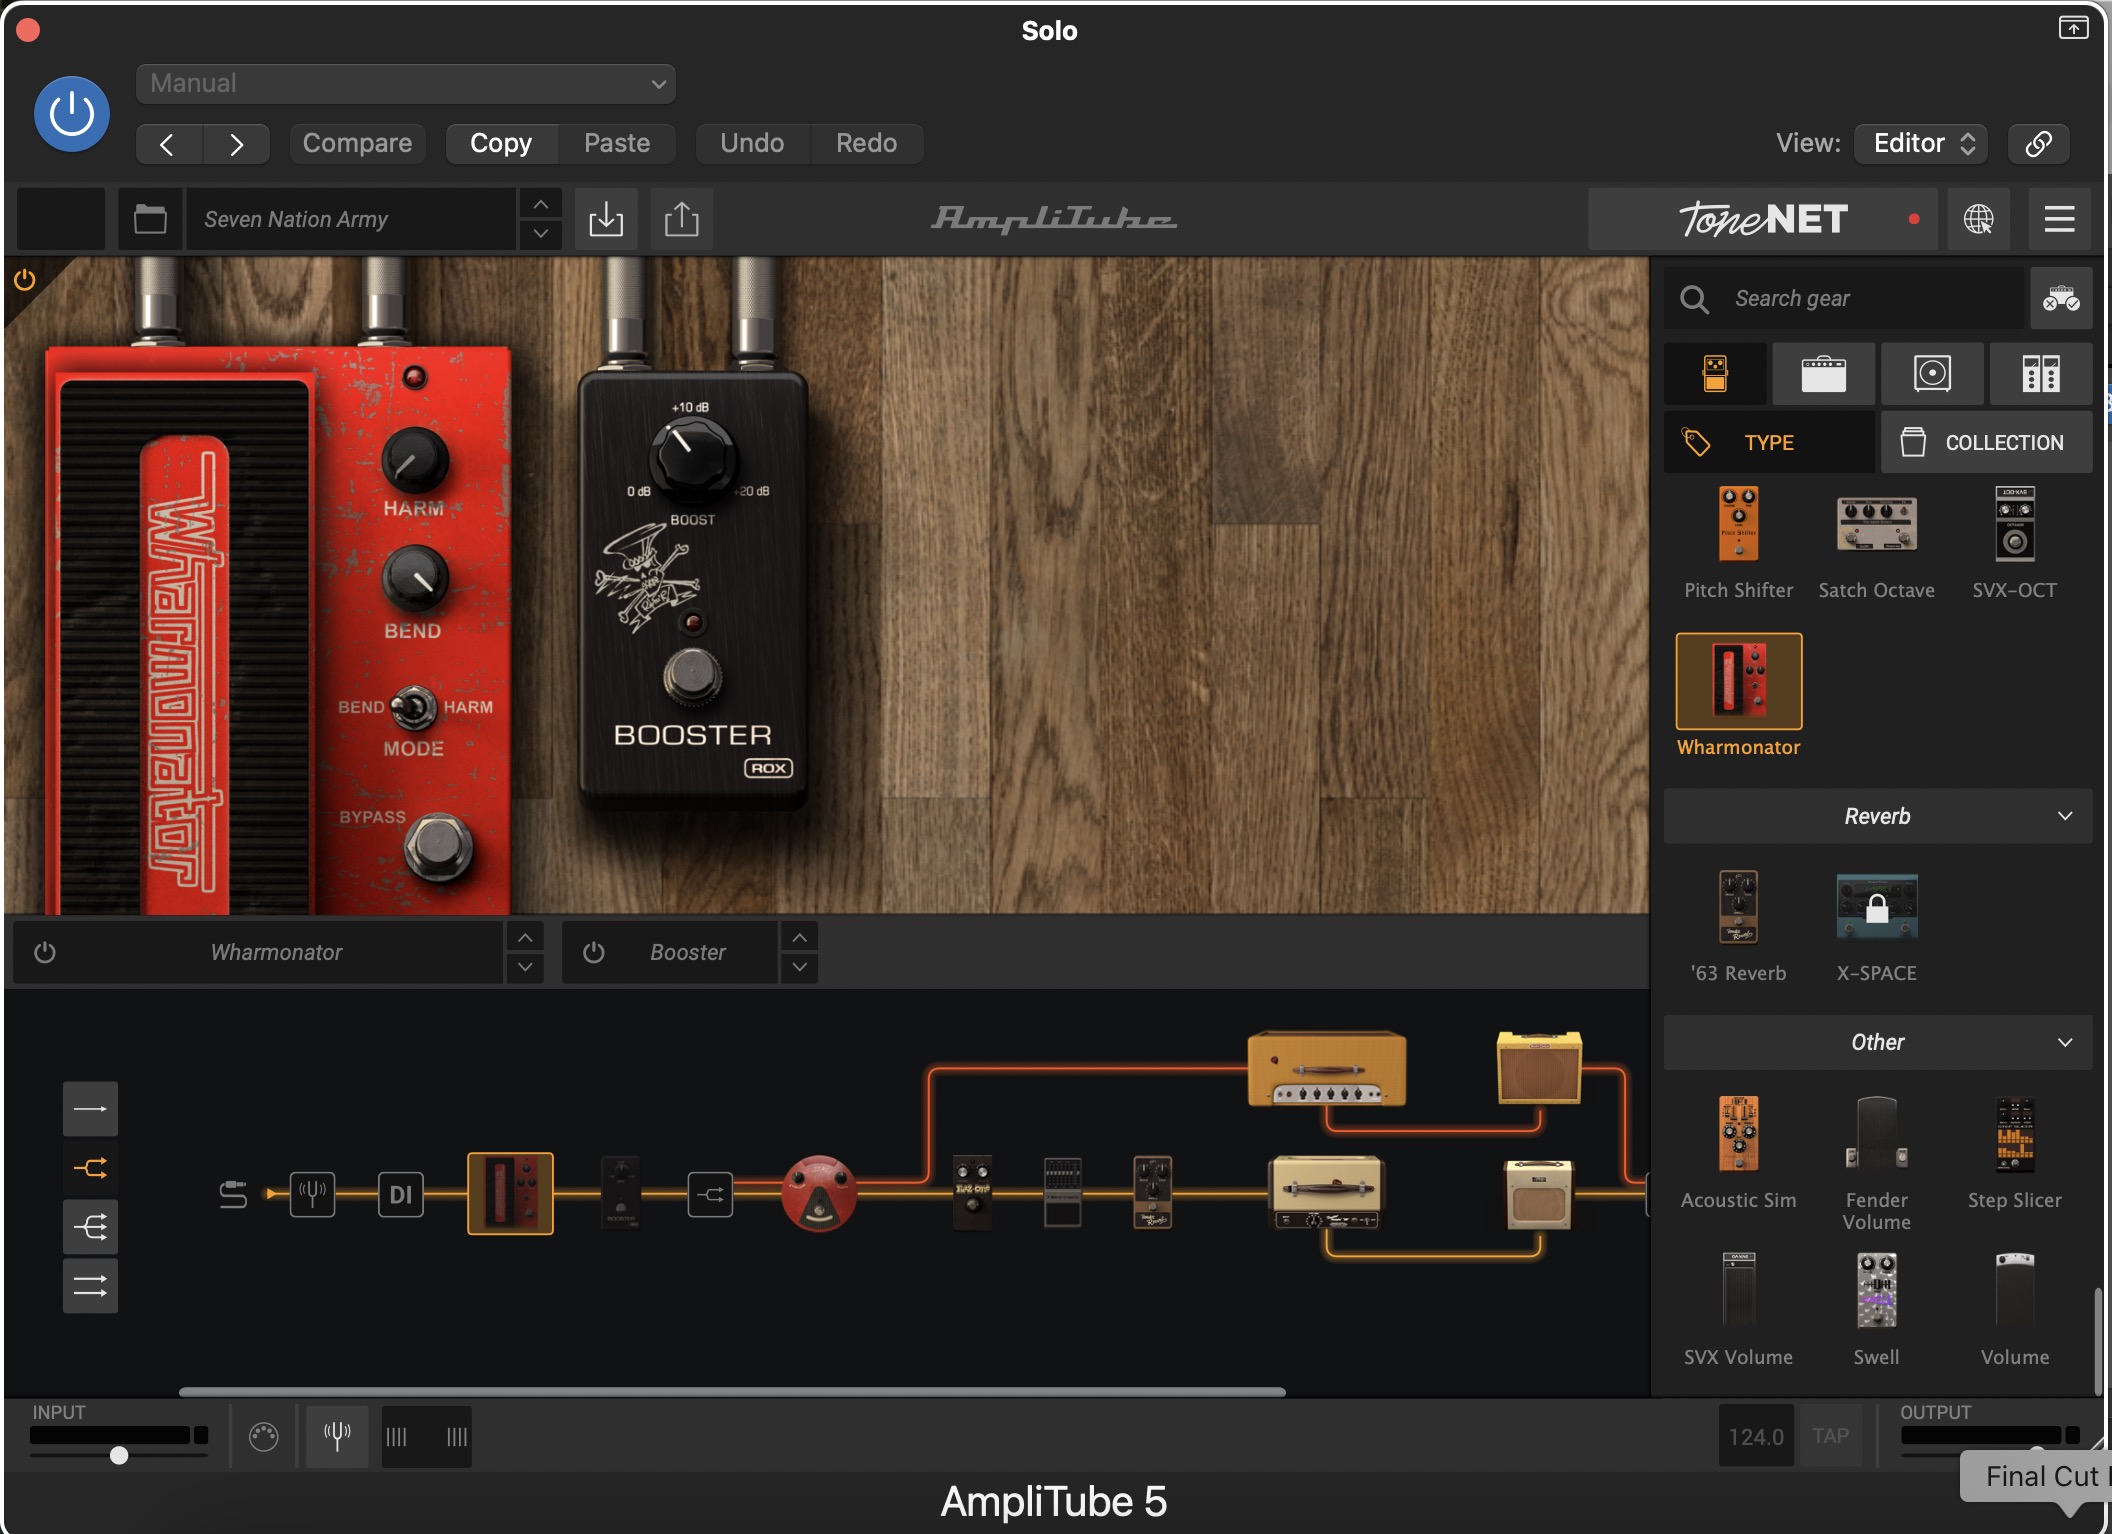Click the Compare button
This screenshot has height=1534, width=2112.
(357, 143)
